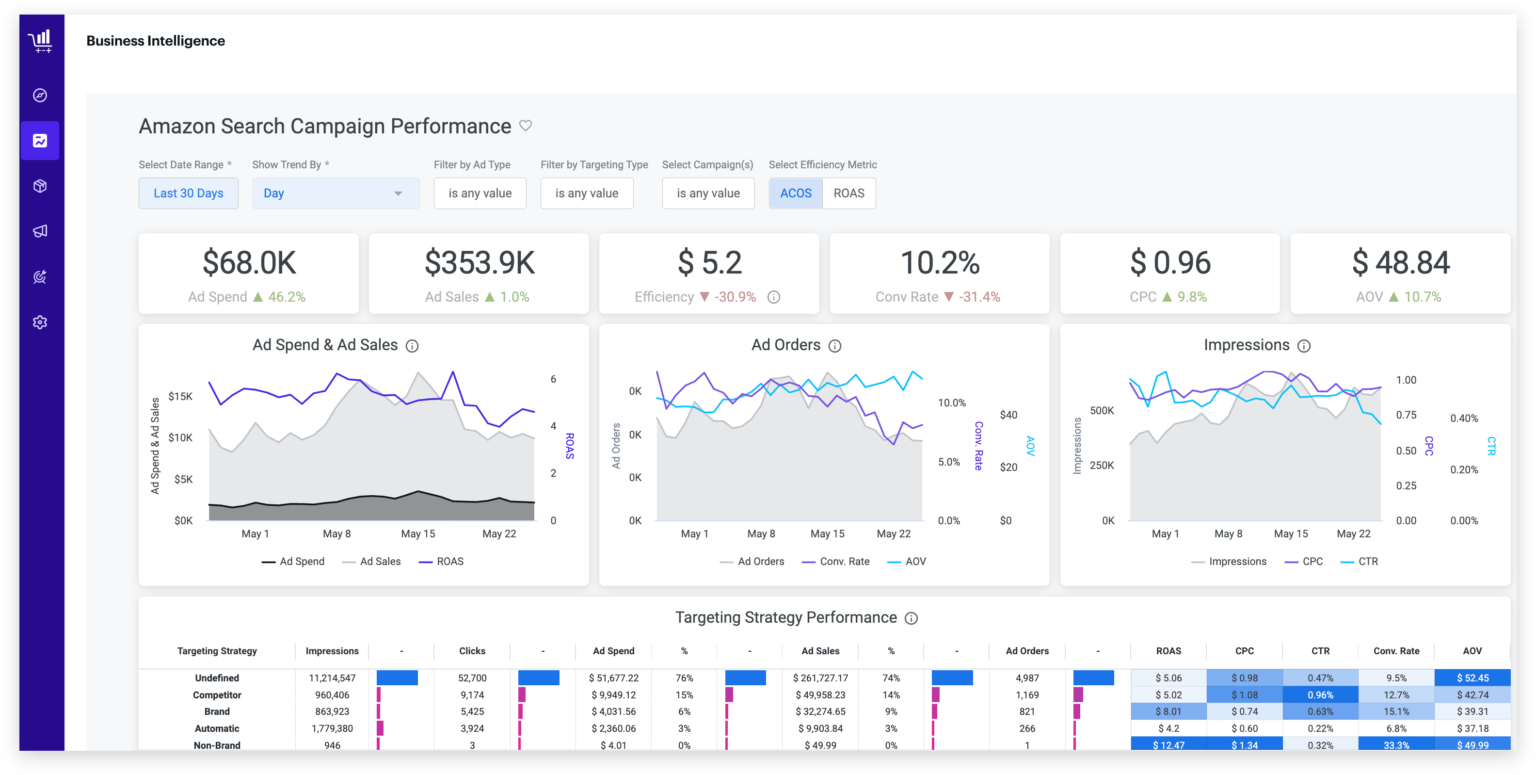Open the Targeting dartboard icon in sidebar
Viewport: 1536px width, 775px height.
point(39,276)
